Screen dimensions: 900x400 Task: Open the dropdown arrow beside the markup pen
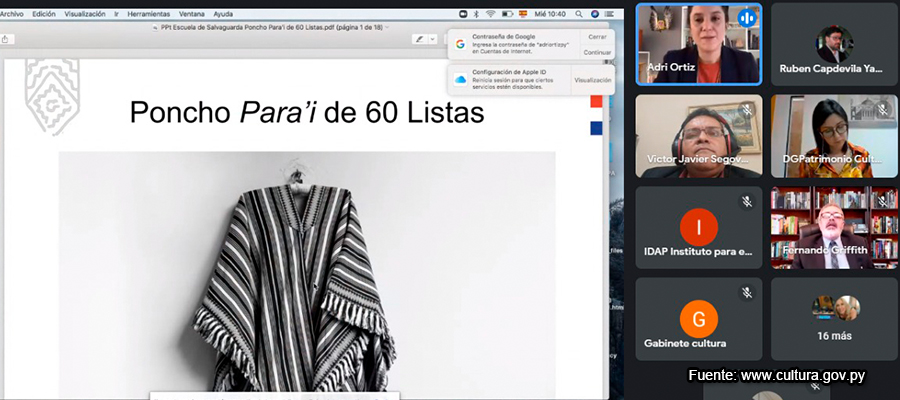tap(434, 39)
